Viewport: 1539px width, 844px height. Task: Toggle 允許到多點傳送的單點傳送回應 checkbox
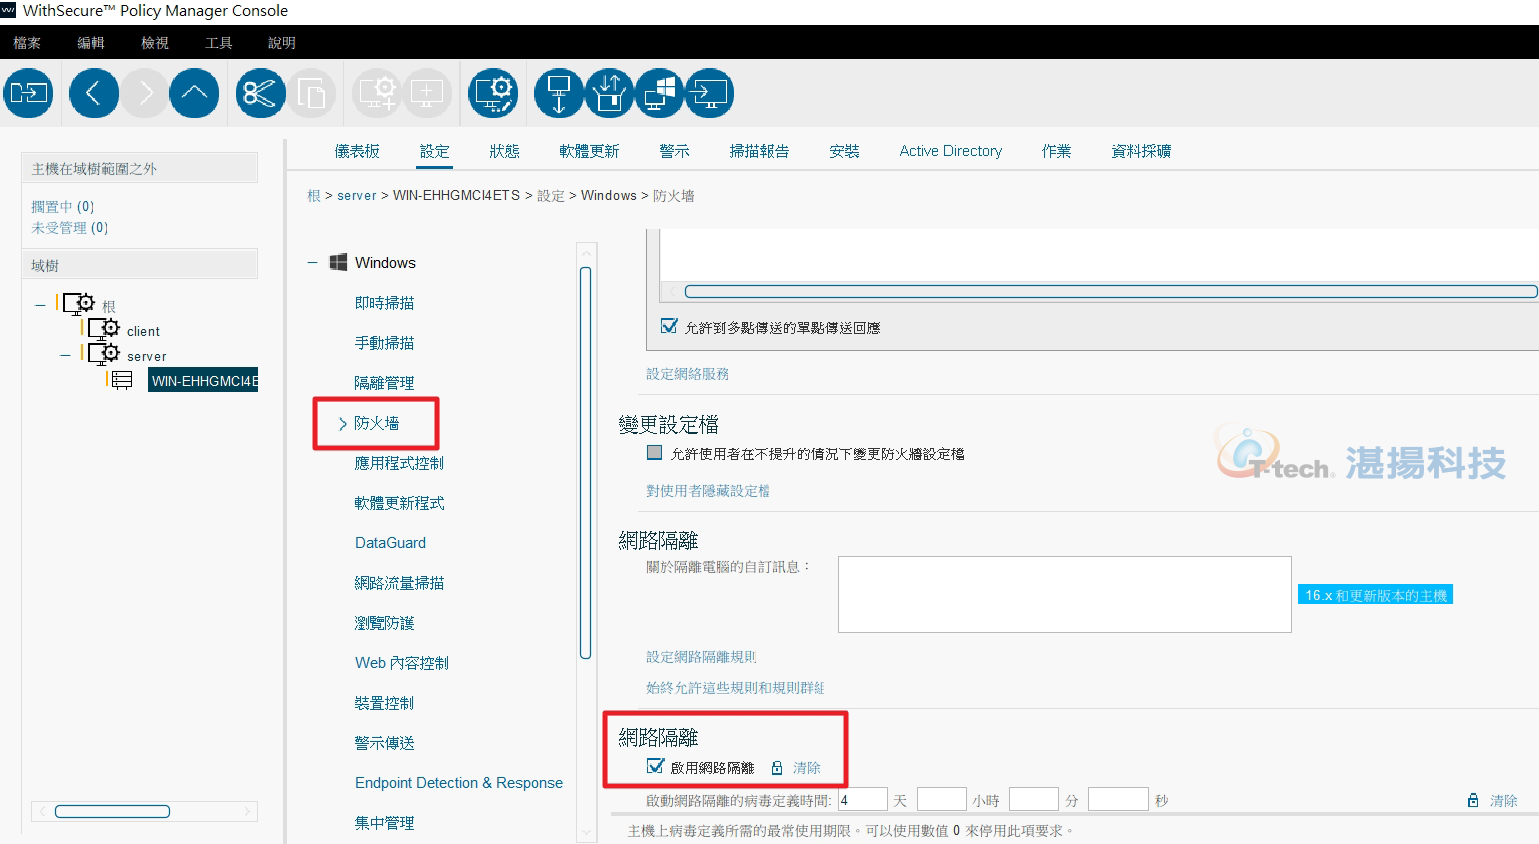tap(669, 326)
